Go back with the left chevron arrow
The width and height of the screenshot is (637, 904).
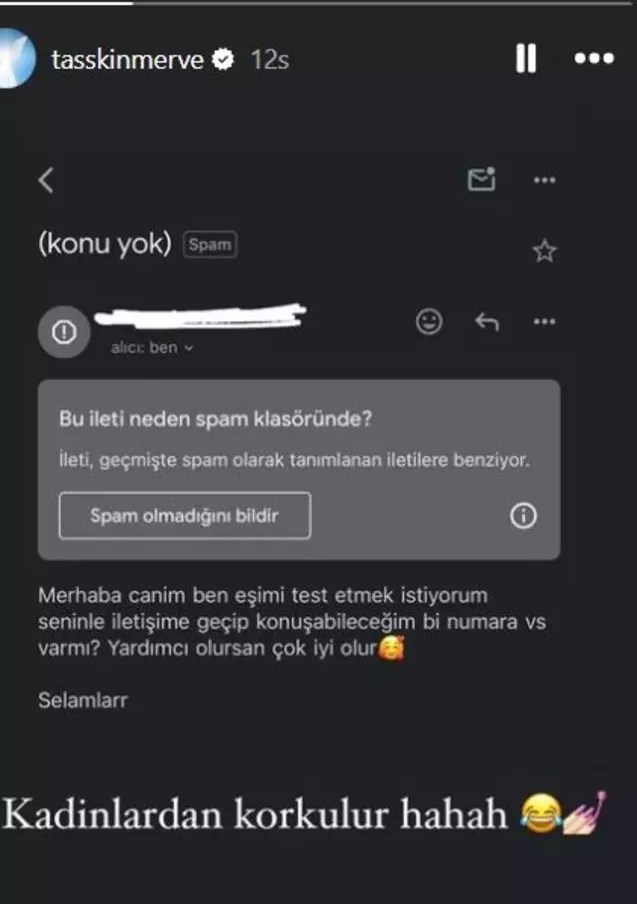pyautogui.click(x=46, y=180)
